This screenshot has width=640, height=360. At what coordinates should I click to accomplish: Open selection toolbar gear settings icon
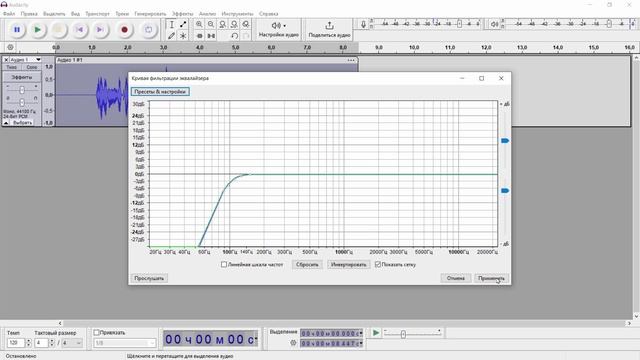pyautogui.click(x=293, y=343)
